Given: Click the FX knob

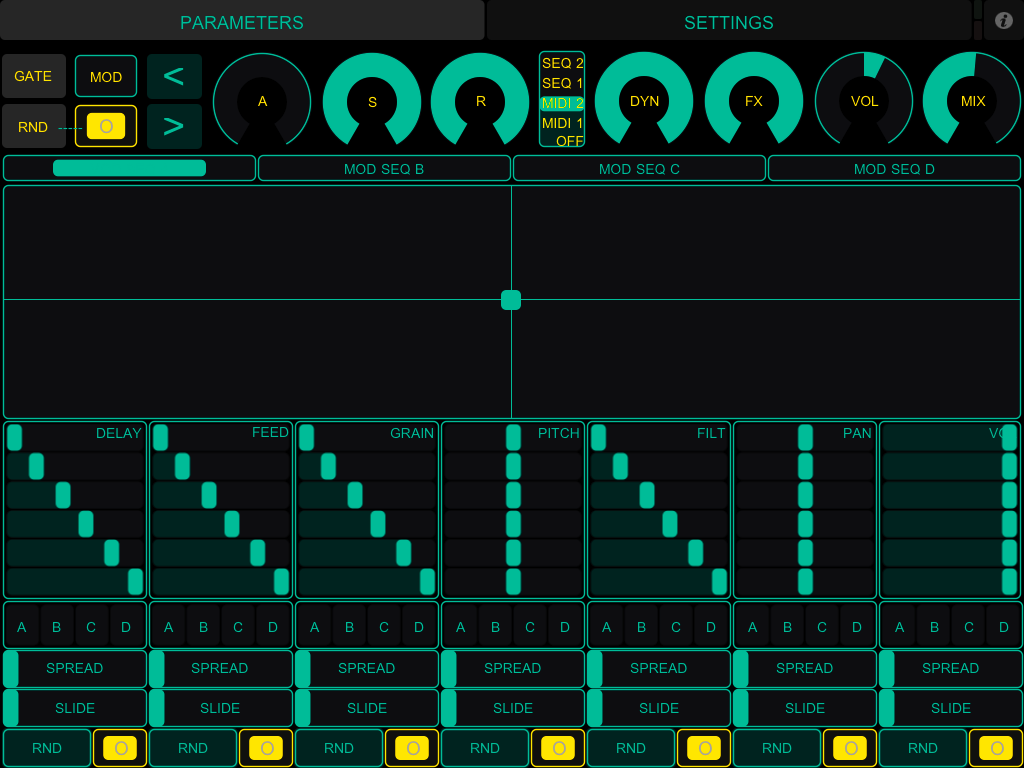Looking at the screenshot, I should tap(754, 101).
